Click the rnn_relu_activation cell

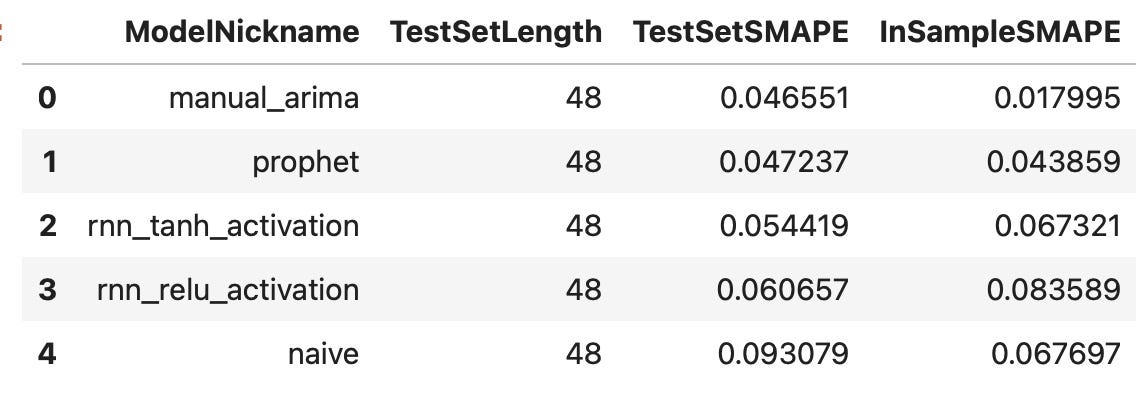click(x=228, y=290)
